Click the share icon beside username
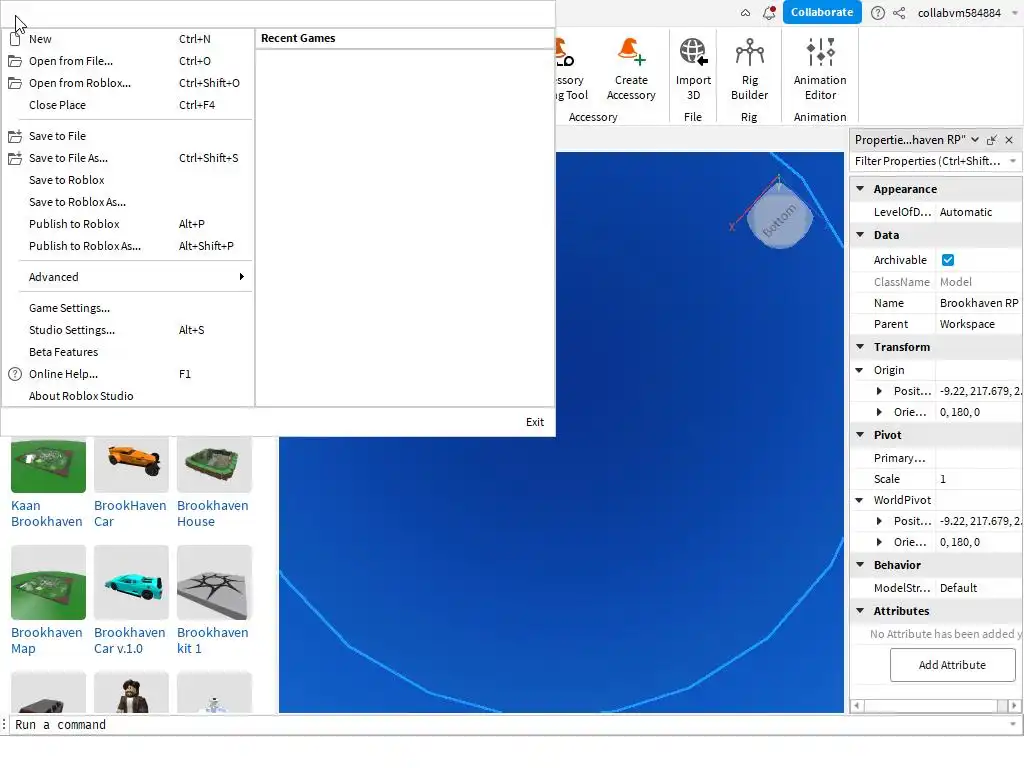Screen dimensions: 1024x768 click(899, 13)
